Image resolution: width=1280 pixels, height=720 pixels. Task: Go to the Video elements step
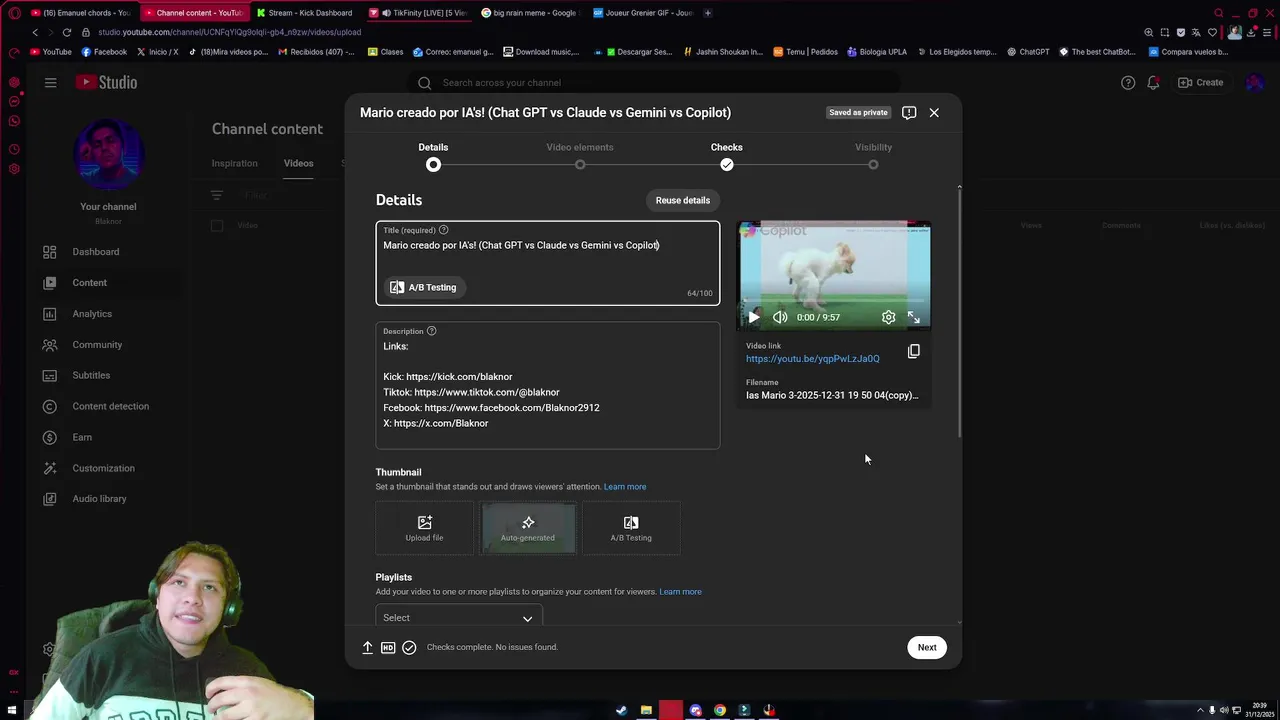[x=580, y=155]
